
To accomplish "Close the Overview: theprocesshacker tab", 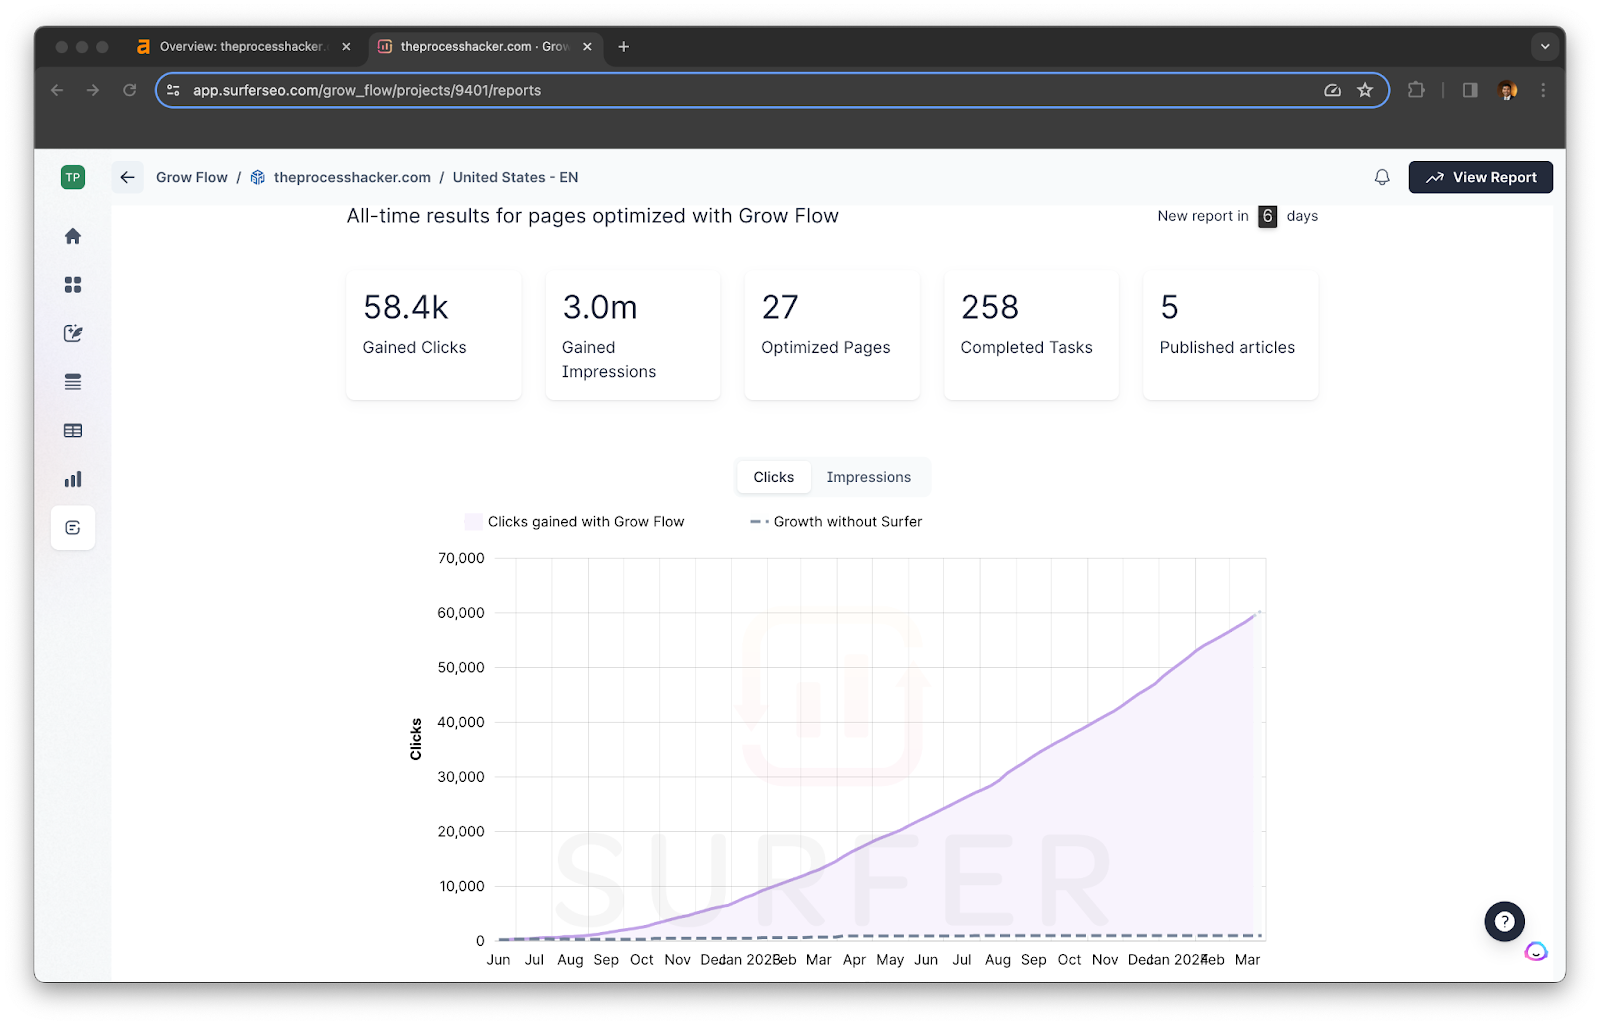I will point(346,46).
